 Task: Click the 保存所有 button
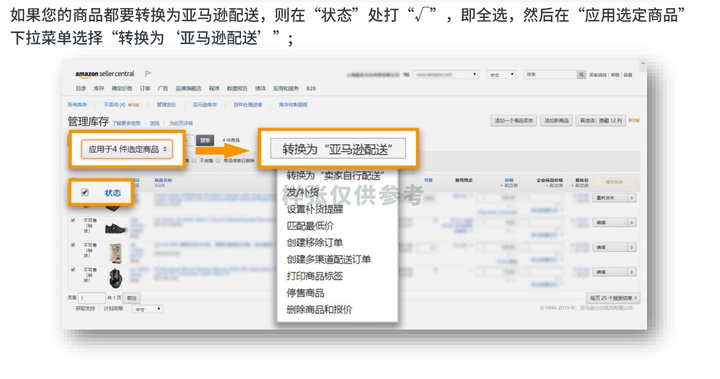(614, 182)
